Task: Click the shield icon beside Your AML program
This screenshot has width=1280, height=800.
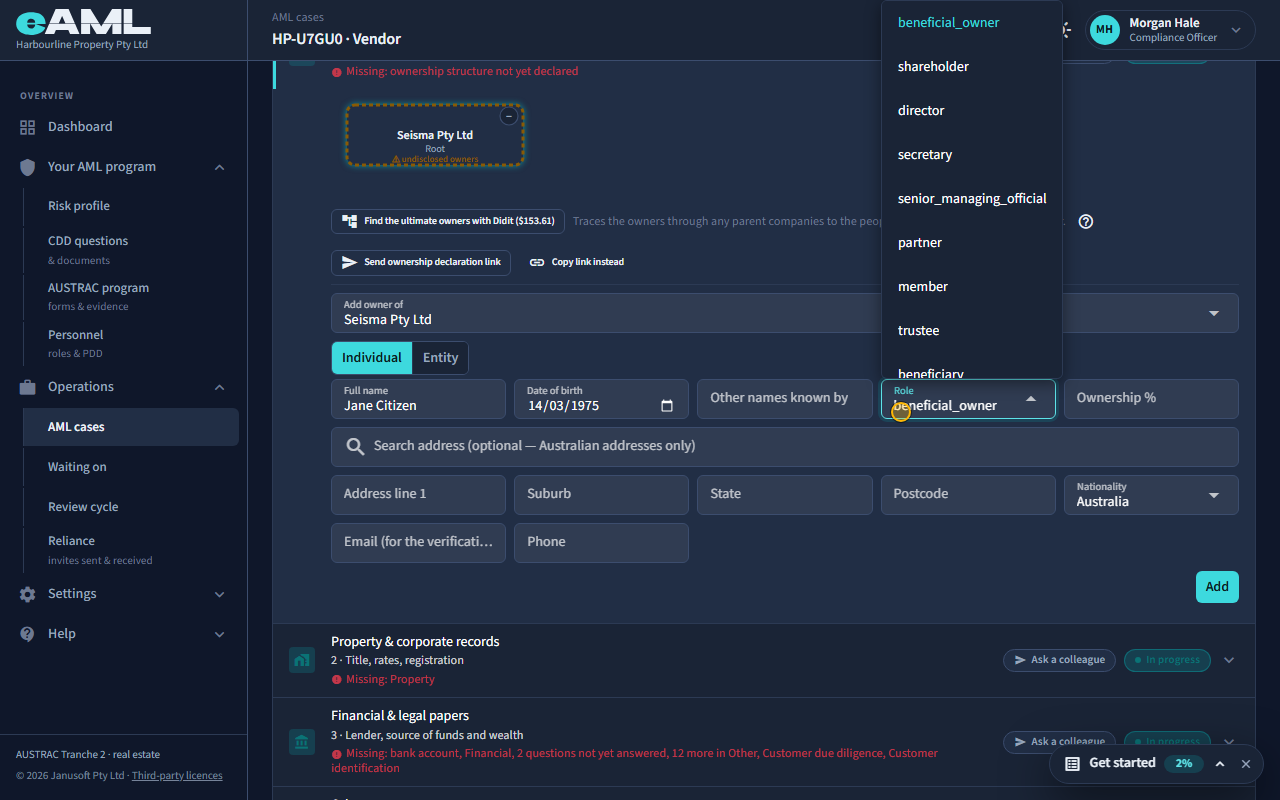Action: tap(28, 167)
